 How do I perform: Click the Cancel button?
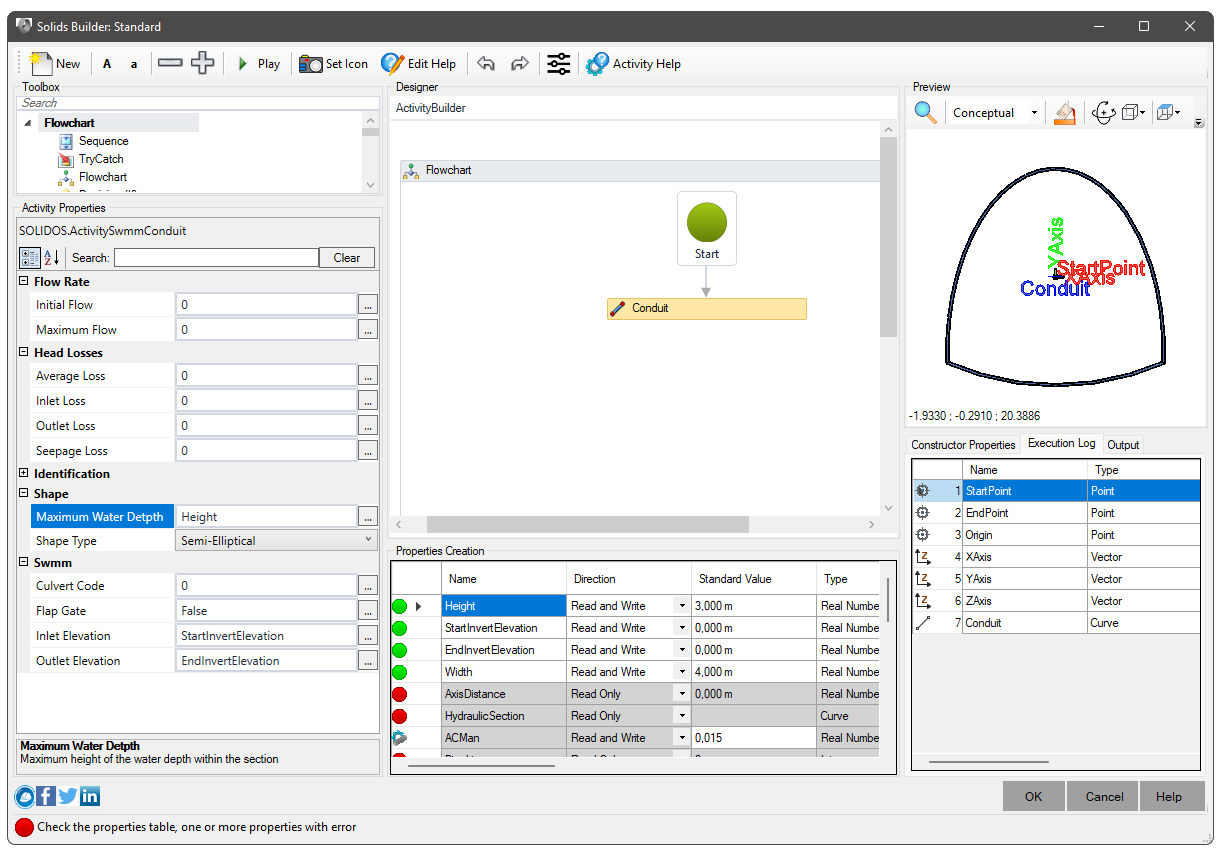(1104, 797)
